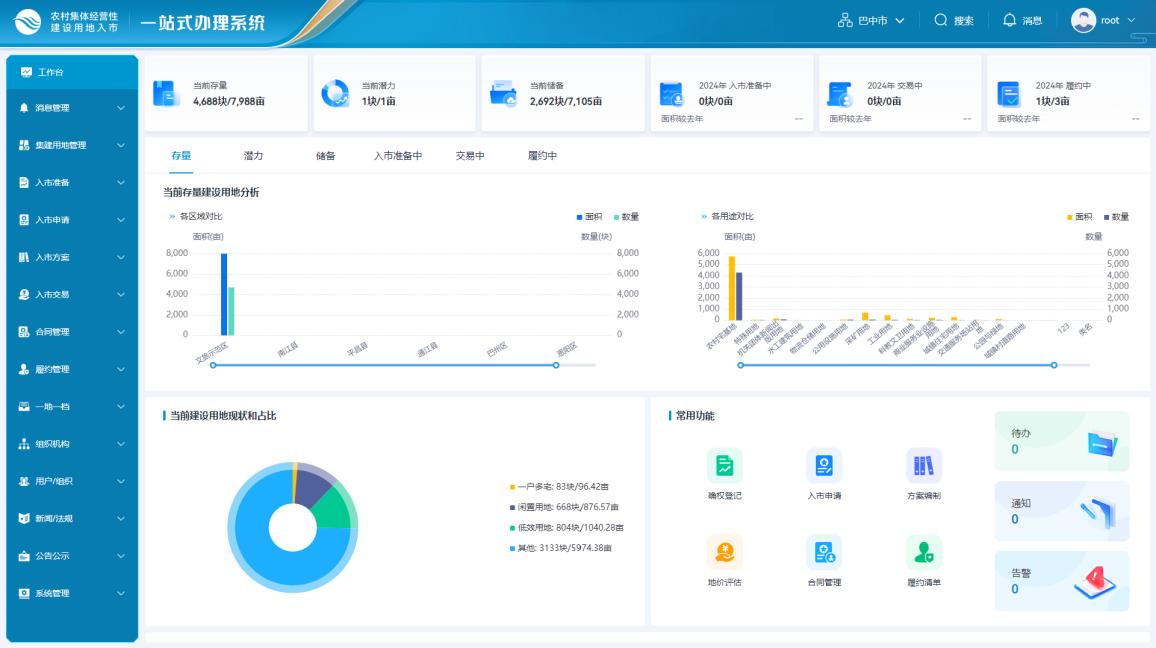Switch to the 履约中 tab
1156x648 pixels.
542,156
